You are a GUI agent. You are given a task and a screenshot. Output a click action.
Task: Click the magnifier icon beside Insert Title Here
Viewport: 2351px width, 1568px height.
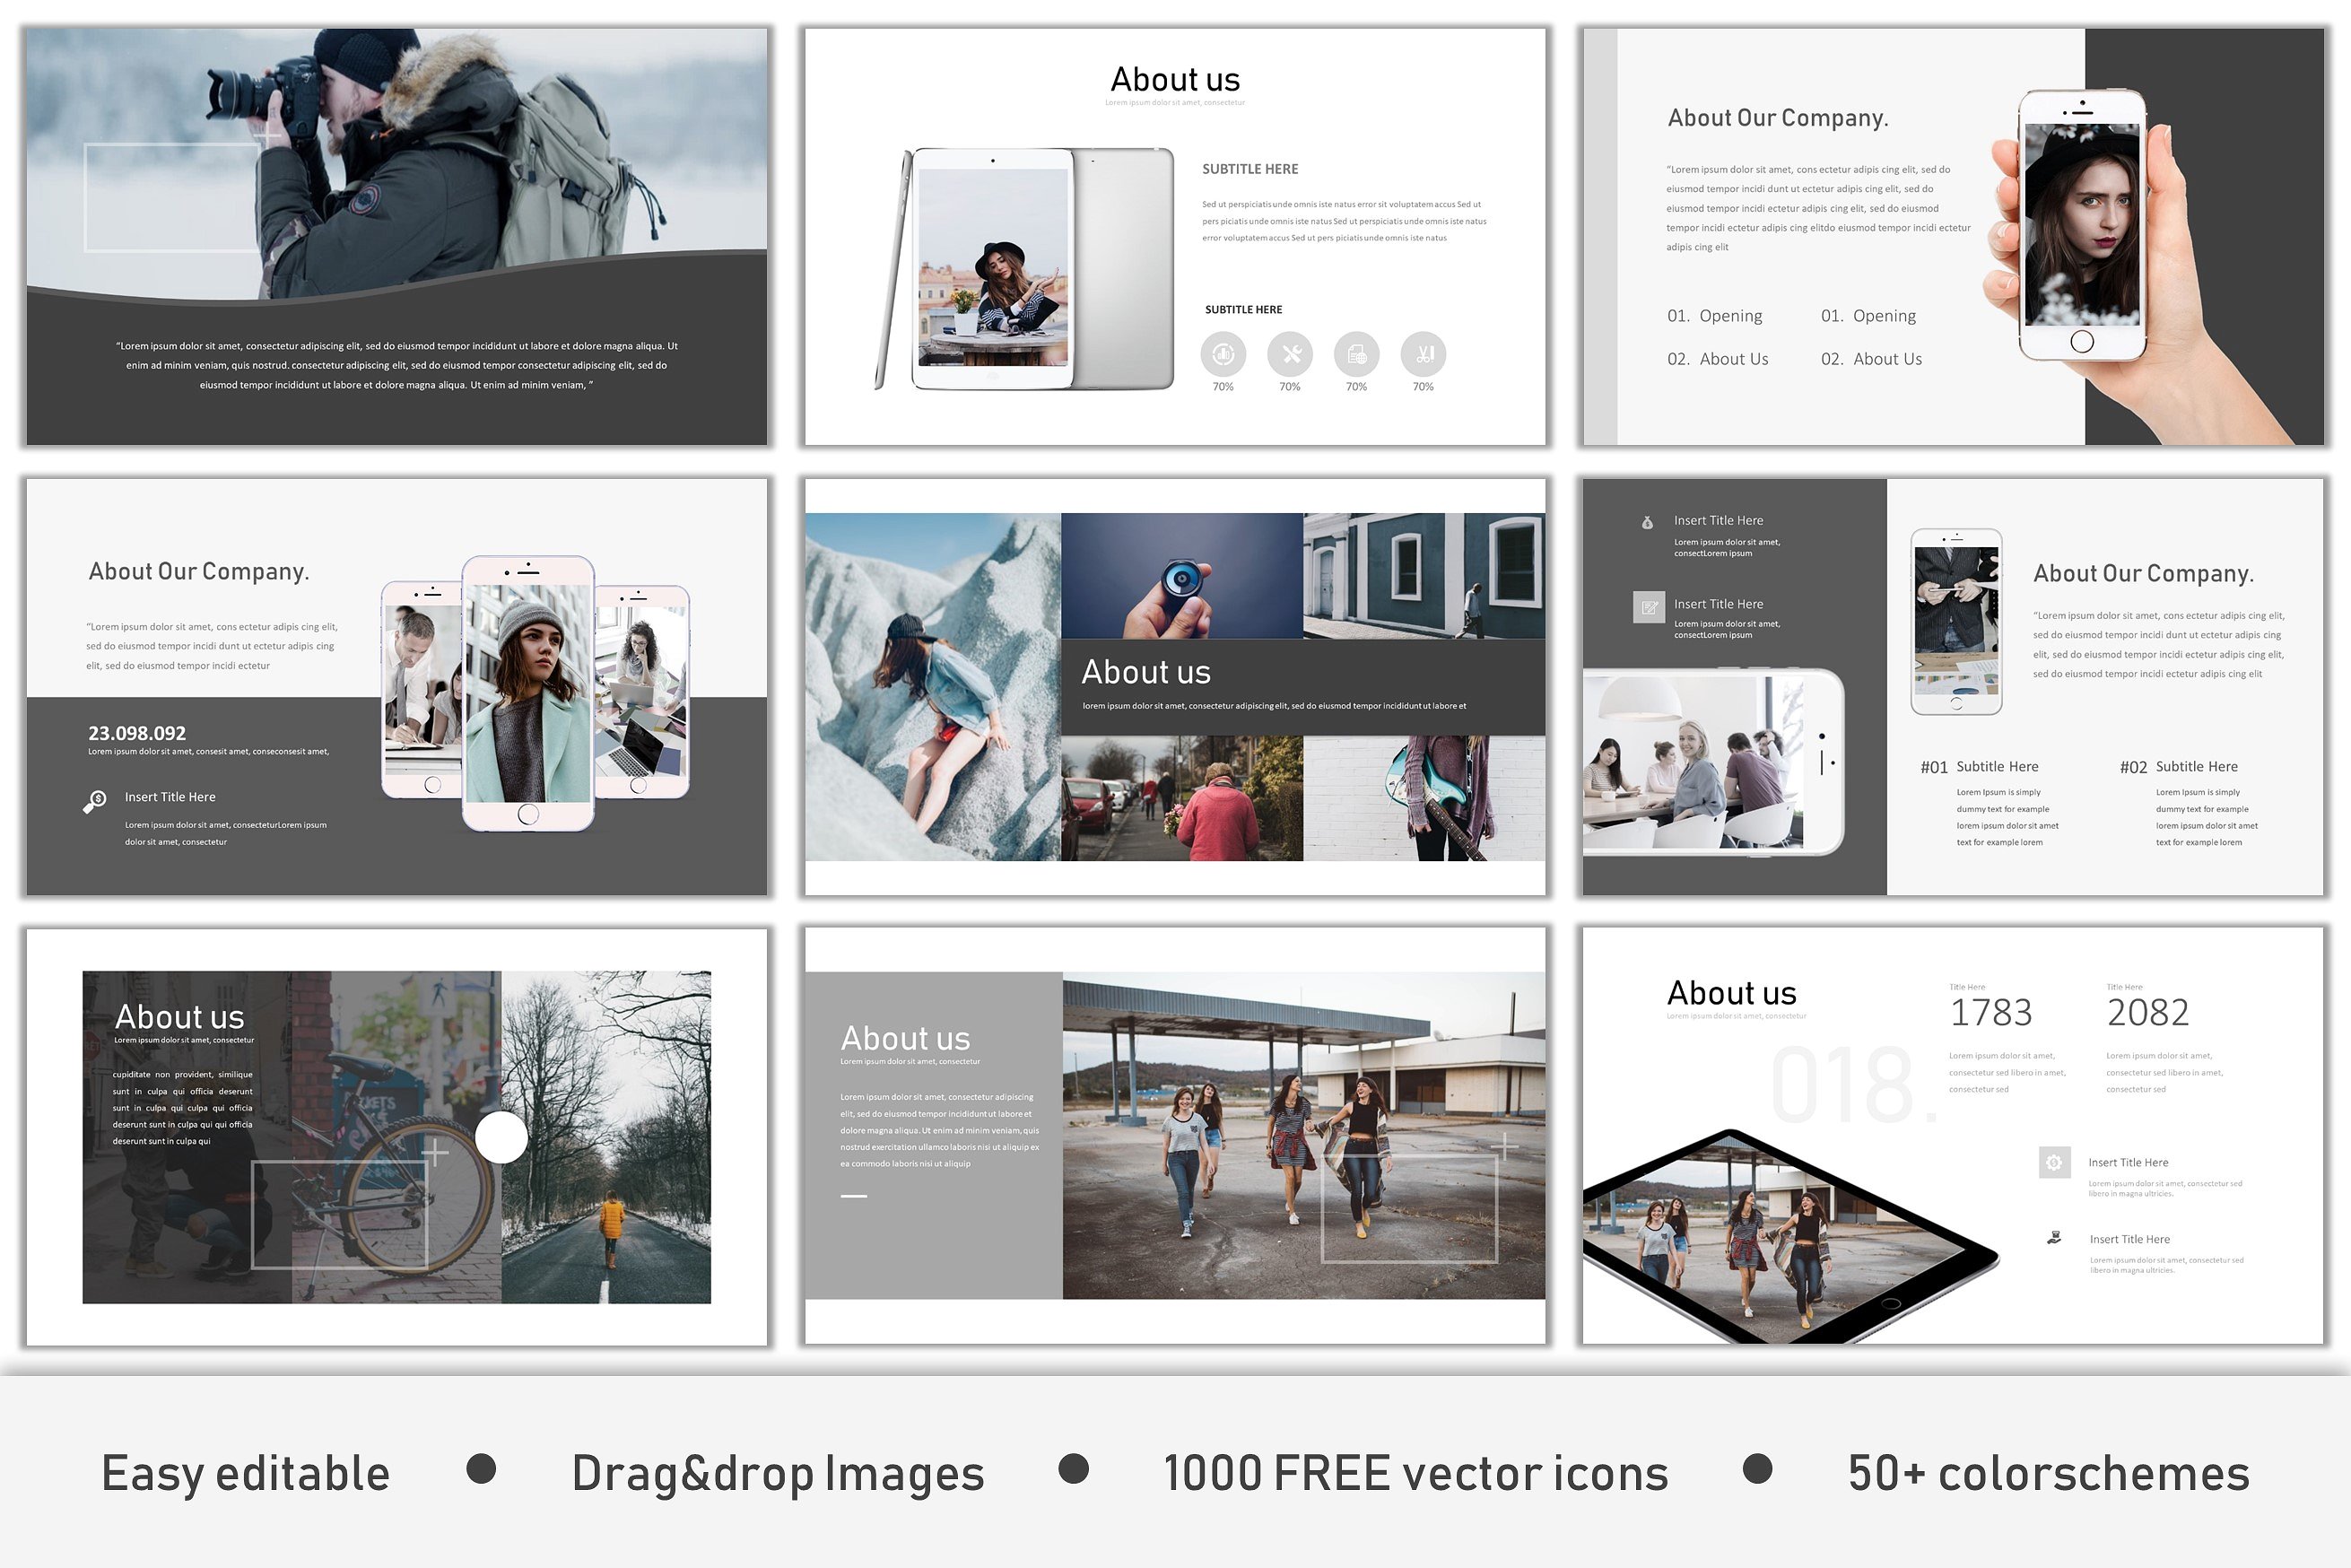click(95, 801)
